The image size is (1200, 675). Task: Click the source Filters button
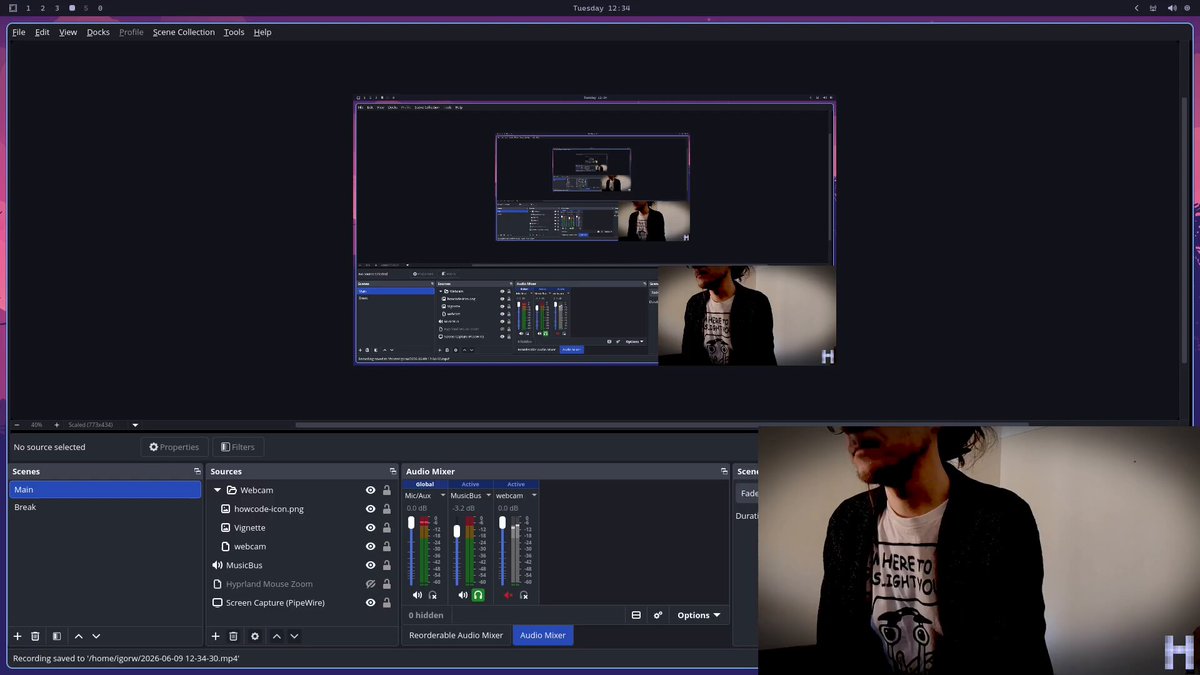click(238, 447)
